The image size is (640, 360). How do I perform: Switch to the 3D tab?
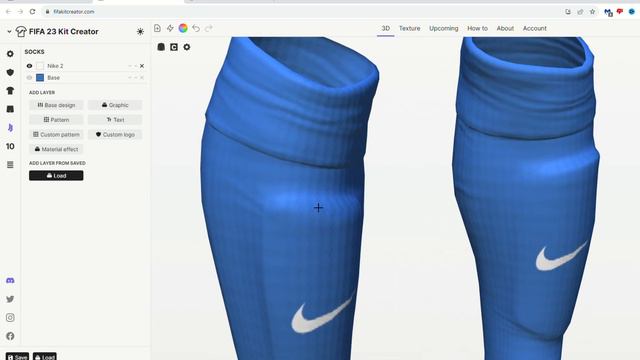pos(386,28)
